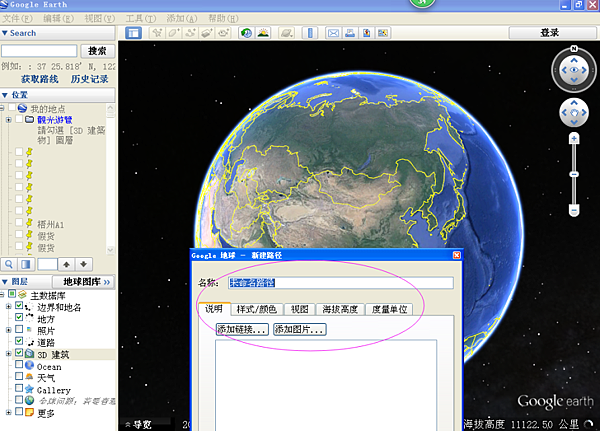Click 添加链接 button in dialog
Viewport: 600px width, 431px height.
[x=242, y=329]
